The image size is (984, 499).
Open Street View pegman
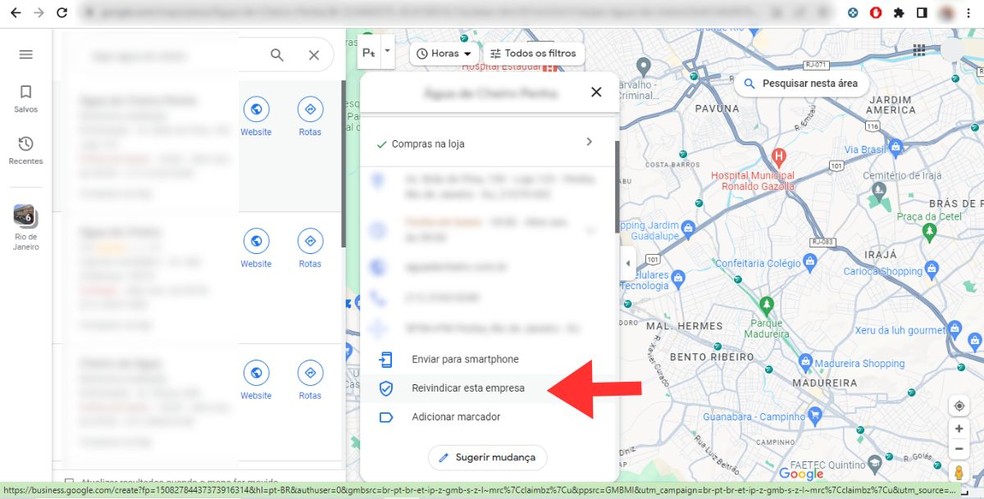coord(959,473)
